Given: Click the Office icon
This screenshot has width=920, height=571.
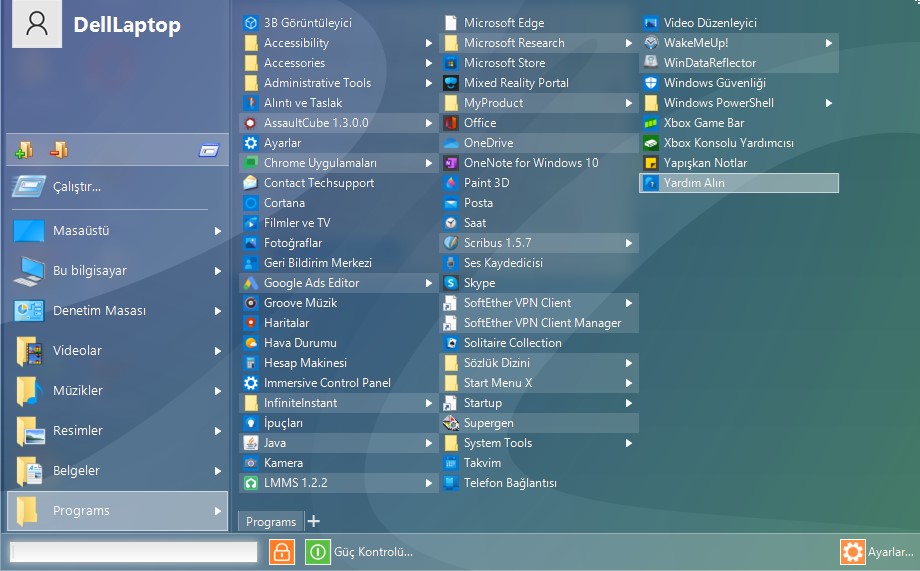Looking at the screenshot, I should click(x=451, y=123).
